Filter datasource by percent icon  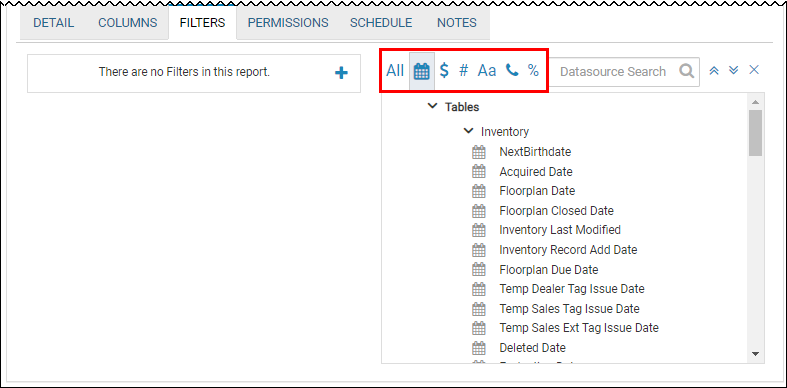tap(533, 71)
